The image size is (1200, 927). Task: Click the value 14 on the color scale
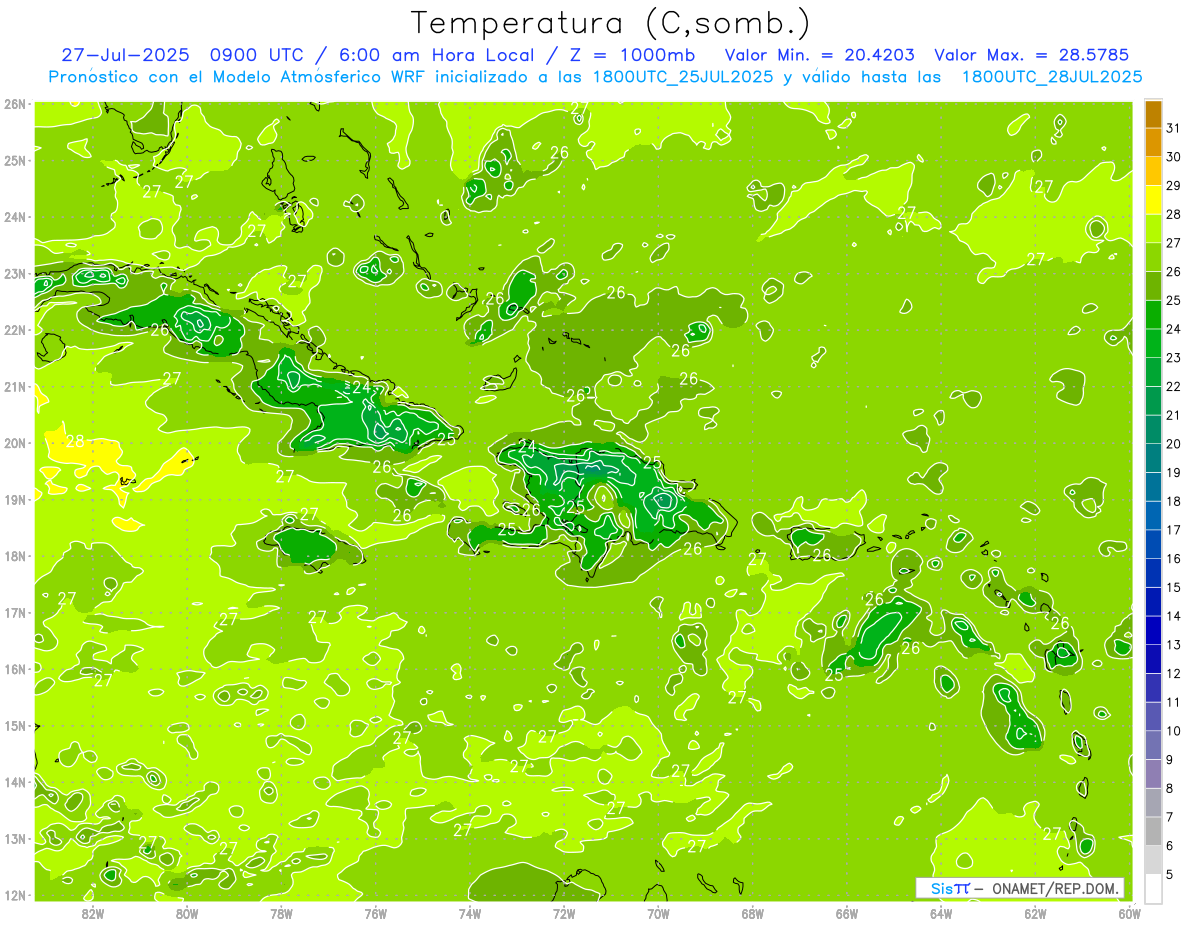coord(1174,616)
